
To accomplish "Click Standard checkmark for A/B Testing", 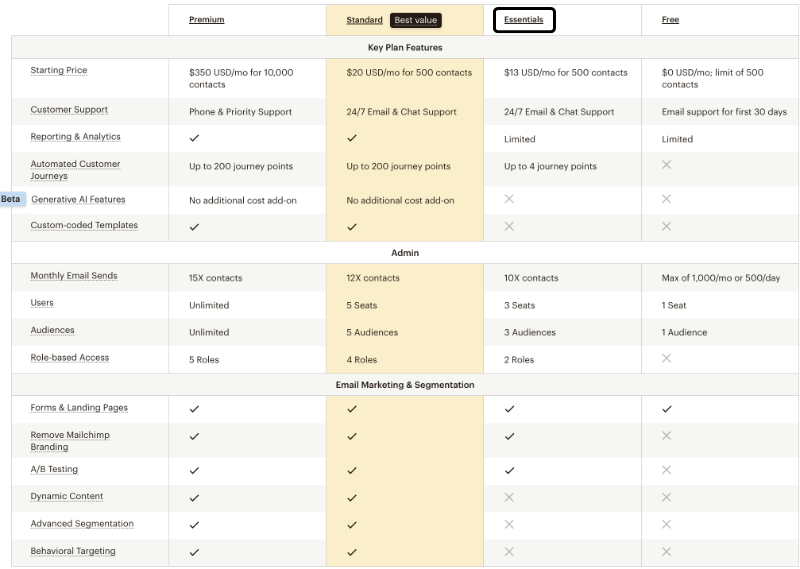I will [352, 471].
